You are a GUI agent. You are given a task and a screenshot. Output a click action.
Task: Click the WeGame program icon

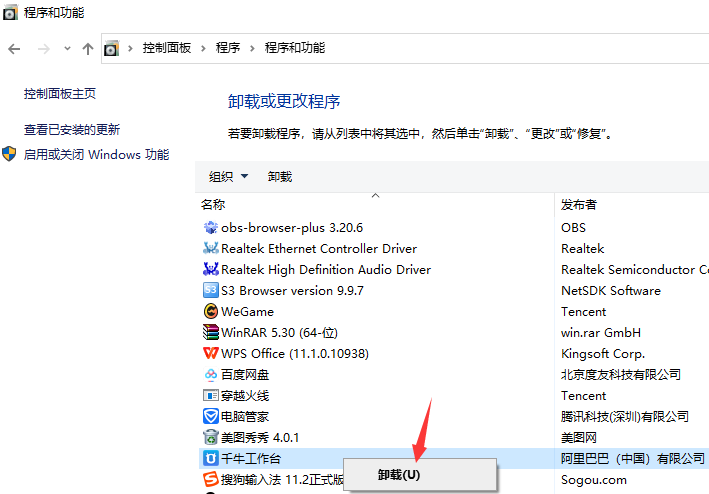pyautogui.click(x=211, y=311)
